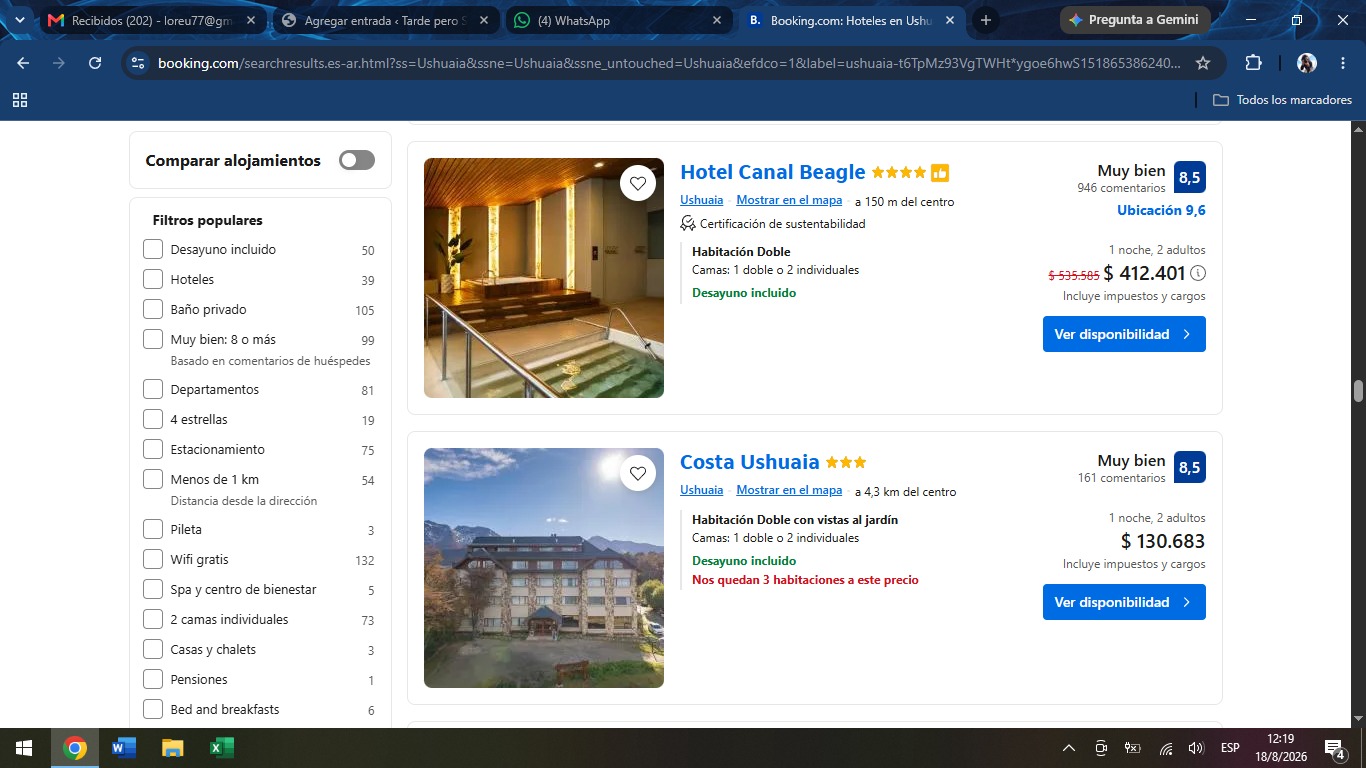Check the 2 camas individuales filter
The width and height of the screenshot is (1366, 768).
coord(153,619)
